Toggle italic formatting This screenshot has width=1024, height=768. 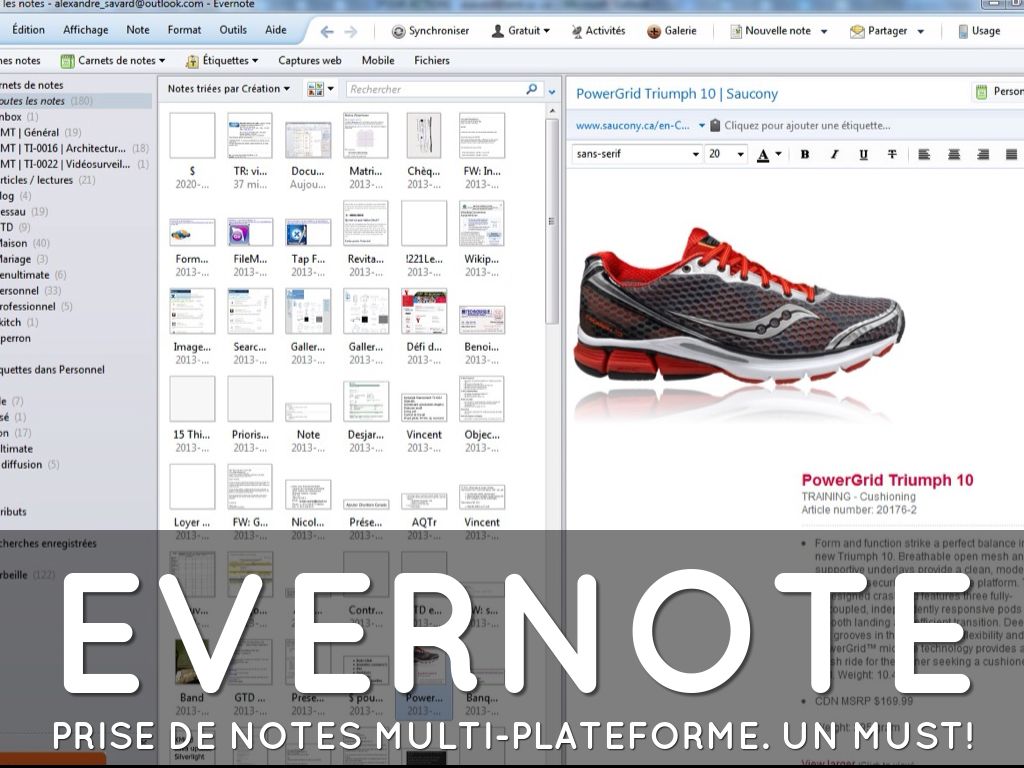click(x=834, y=154)
